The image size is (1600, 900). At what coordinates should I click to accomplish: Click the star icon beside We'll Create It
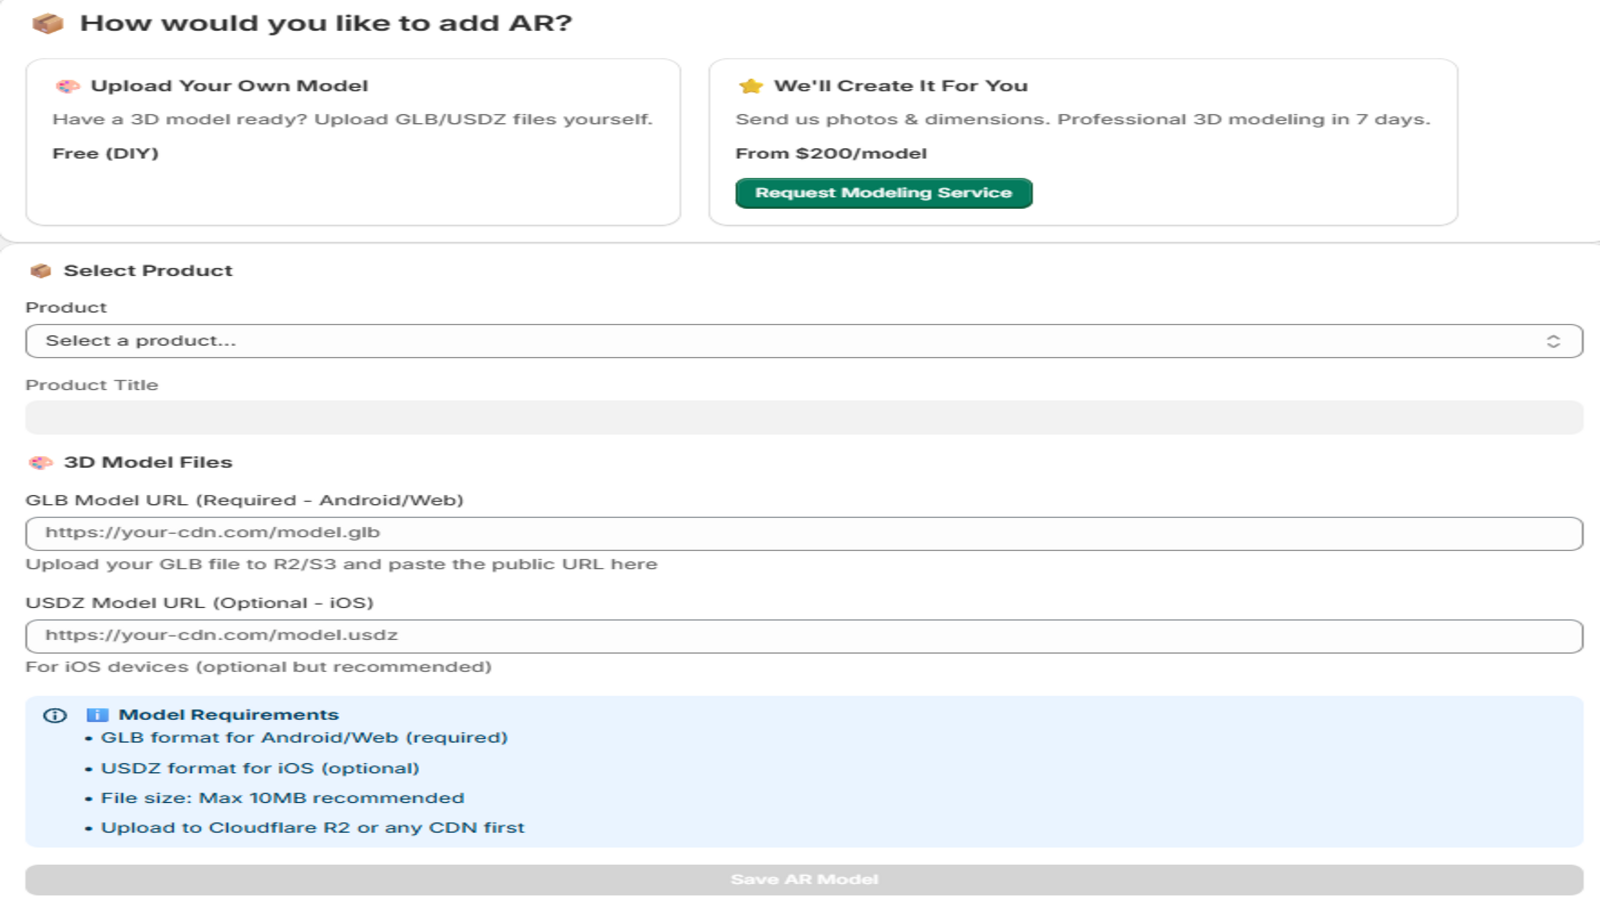point(751,86)
